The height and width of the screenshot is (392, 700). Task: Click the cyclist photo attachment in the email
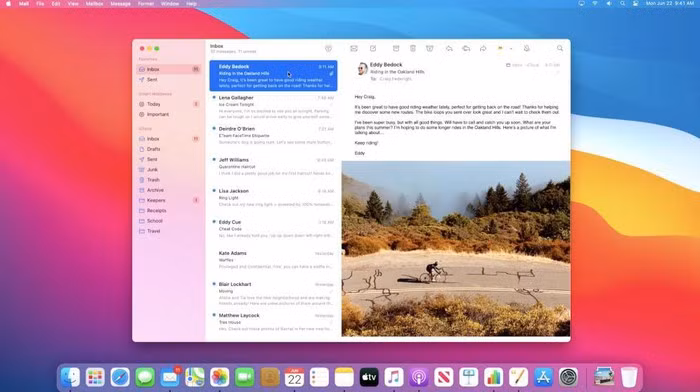[456, 249]
